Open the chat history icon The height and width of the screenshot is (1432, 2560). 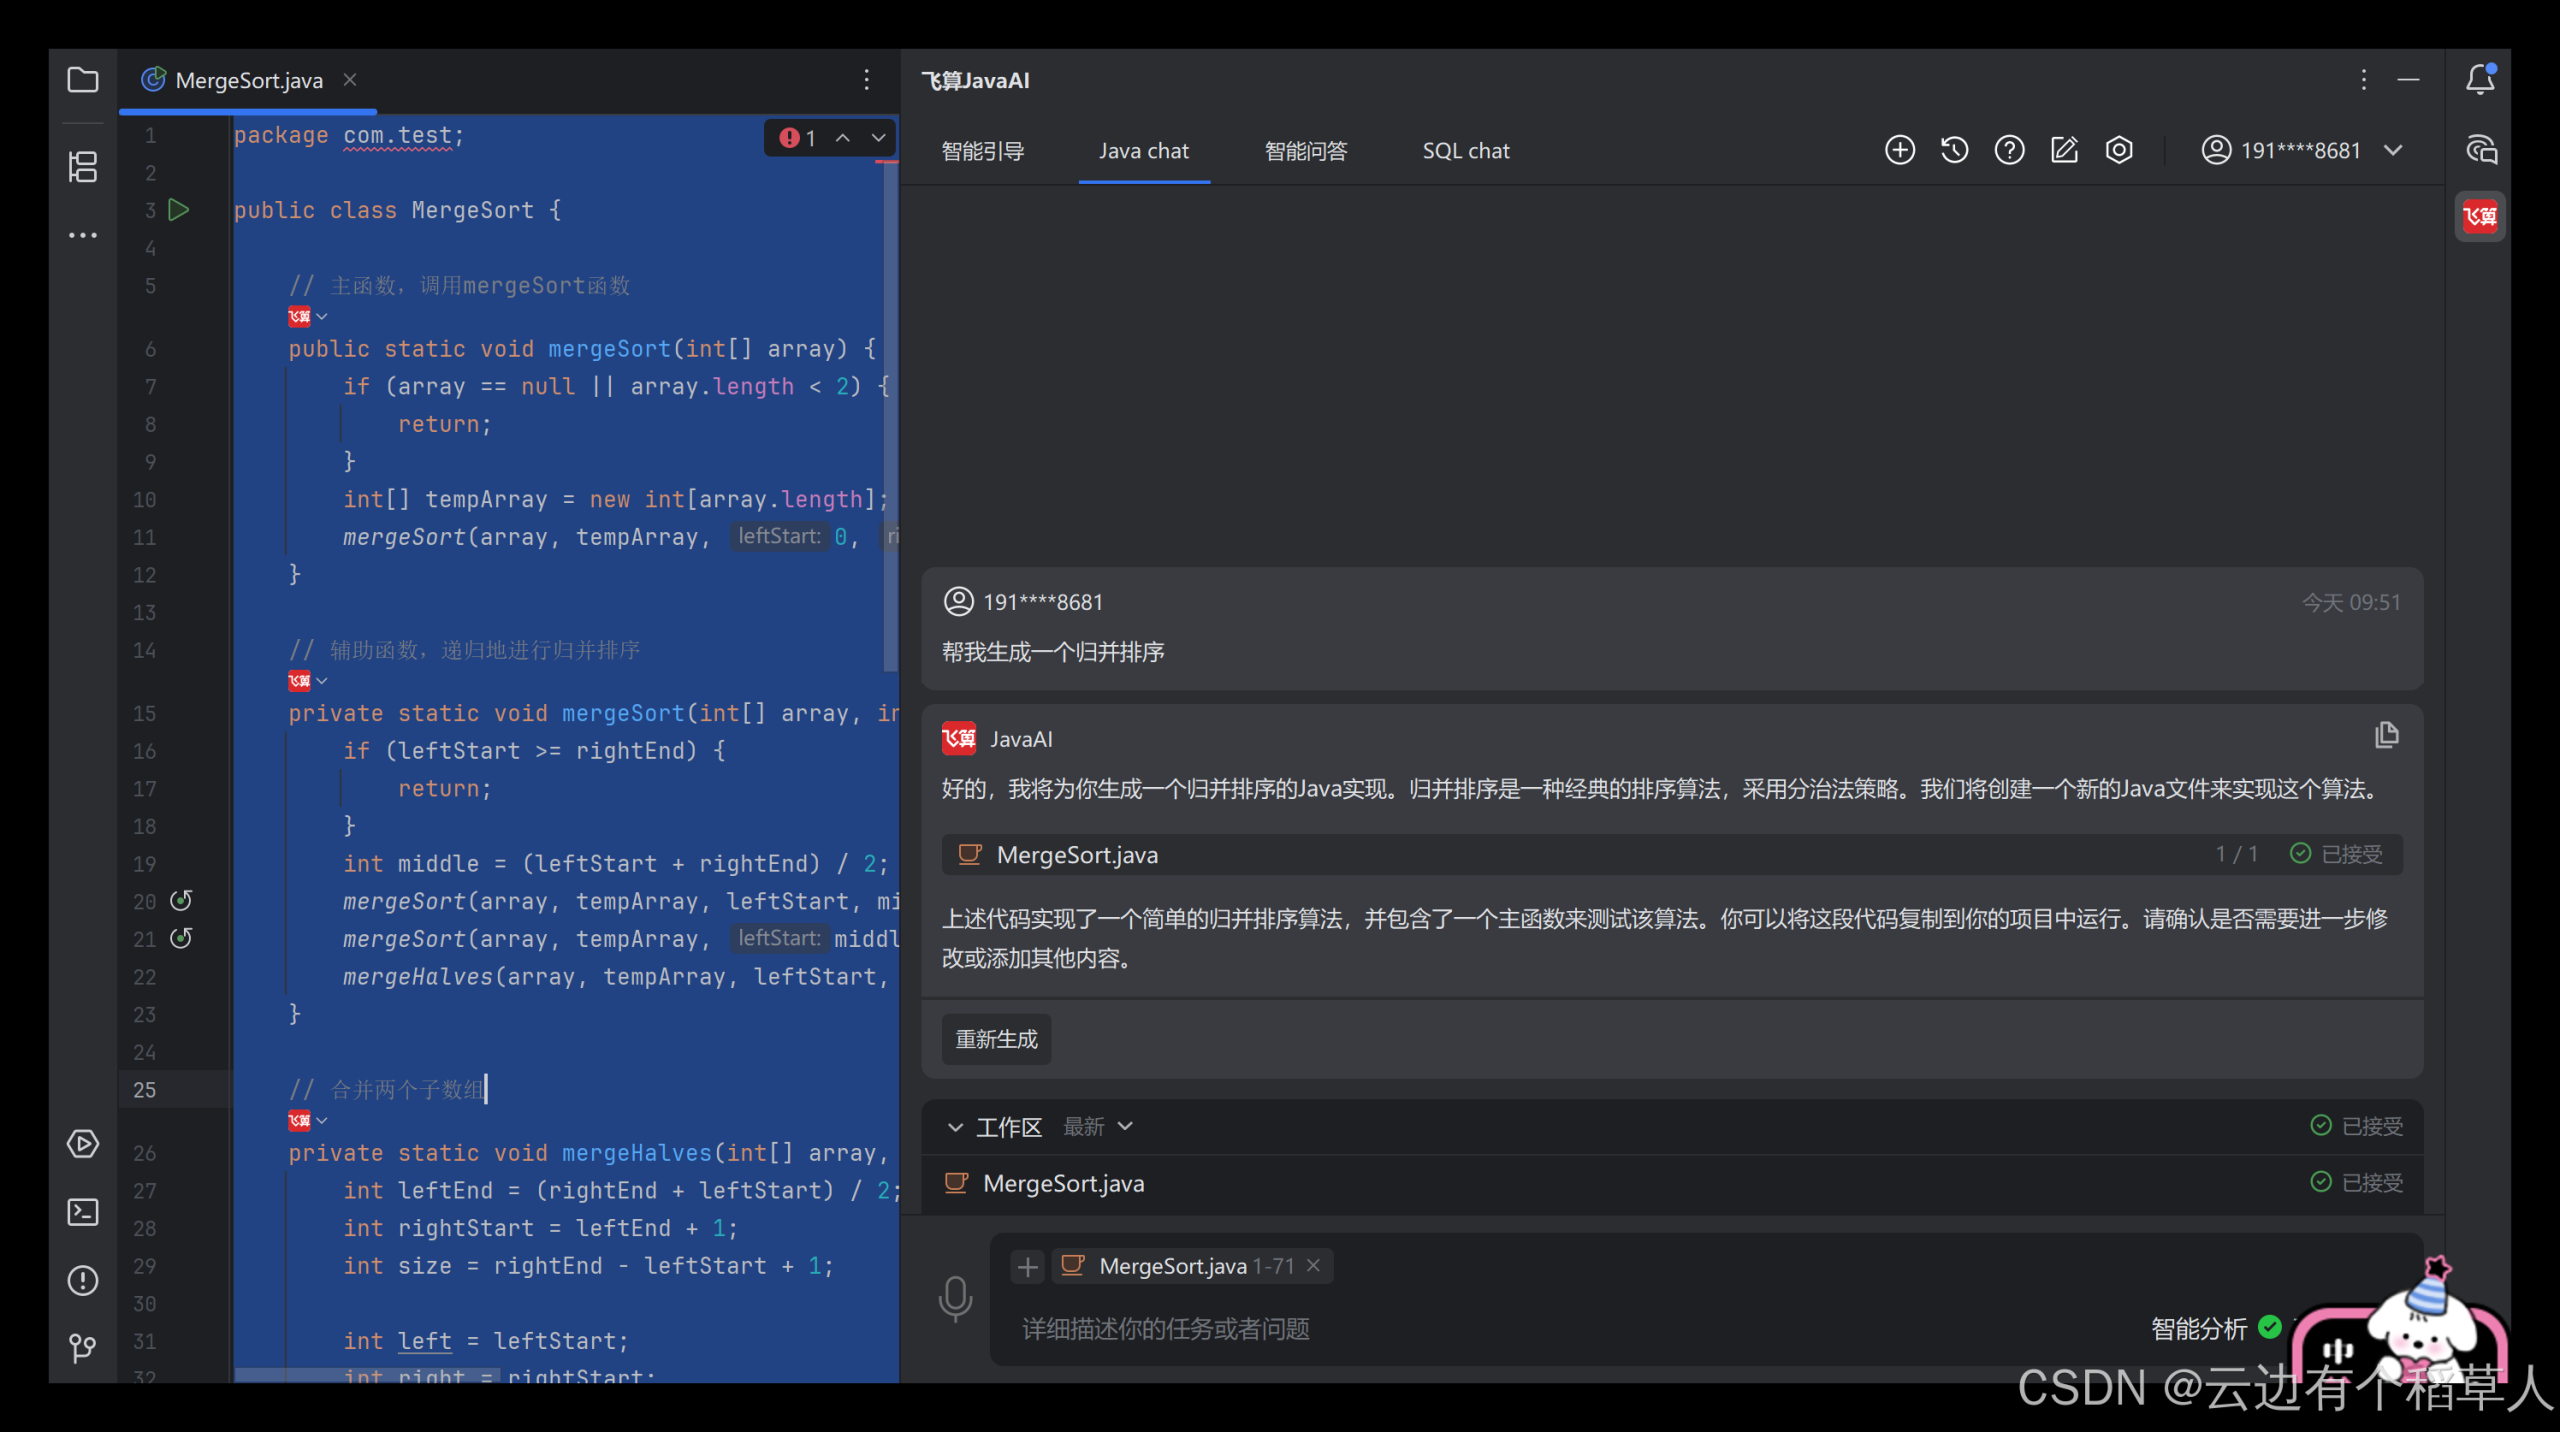pos(1955,150)
